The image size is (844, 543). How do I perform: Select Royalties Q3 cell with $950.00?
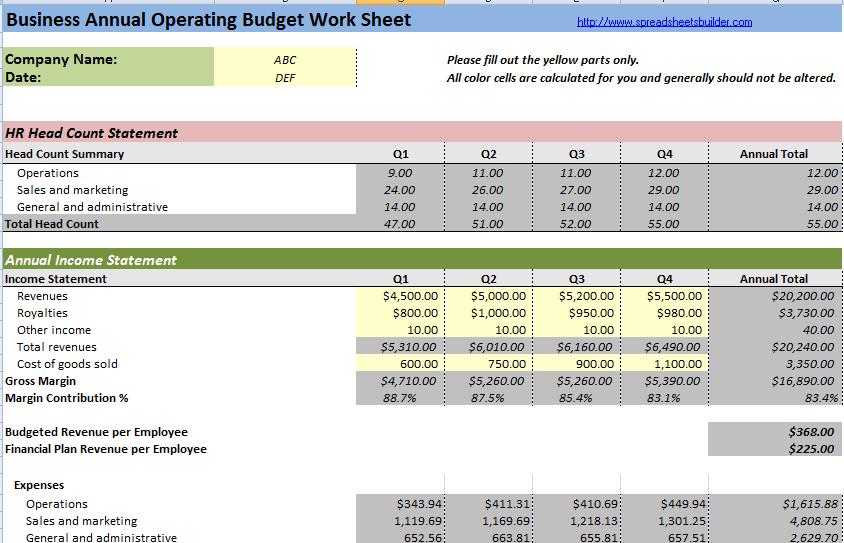[x=576, y=313]
